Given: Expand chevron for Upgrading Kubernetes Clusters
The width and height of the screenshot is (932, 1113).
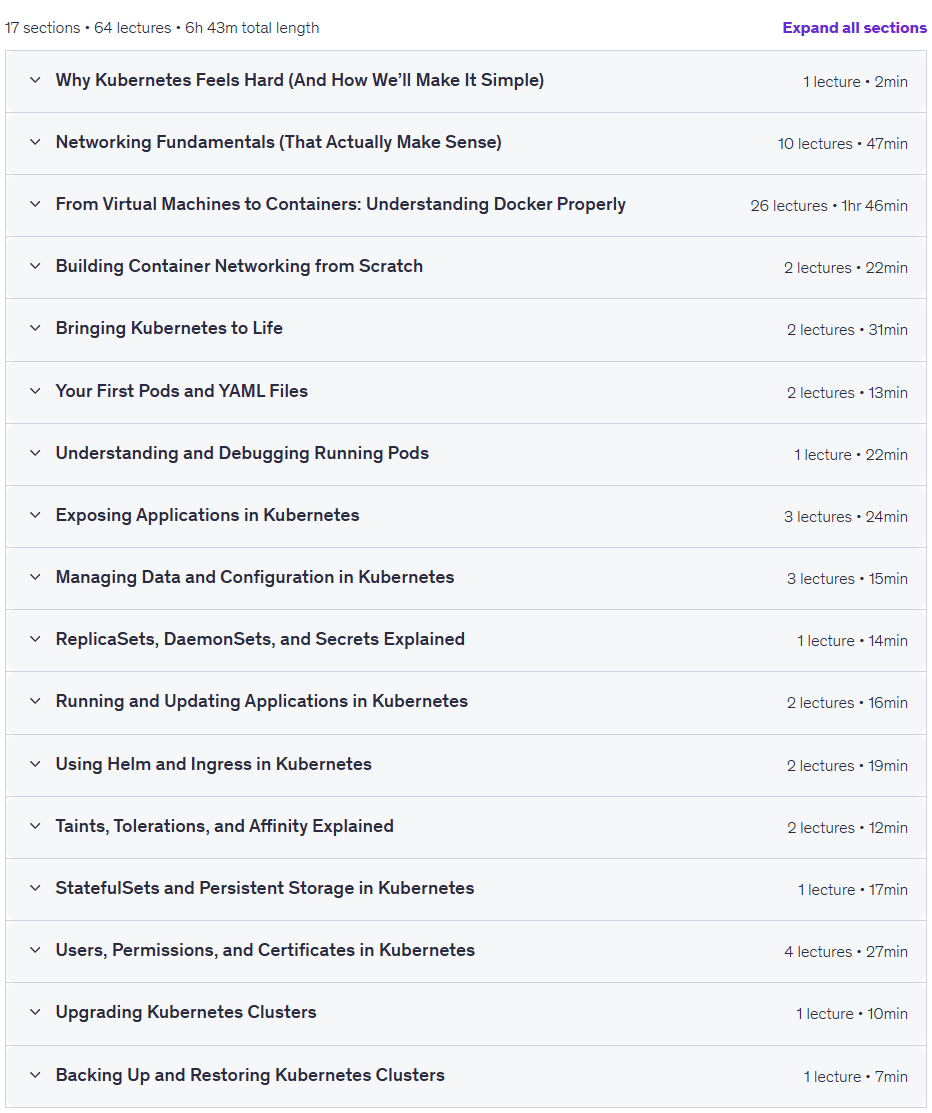Looking at the screenshot, I should tap(35, 1012).
